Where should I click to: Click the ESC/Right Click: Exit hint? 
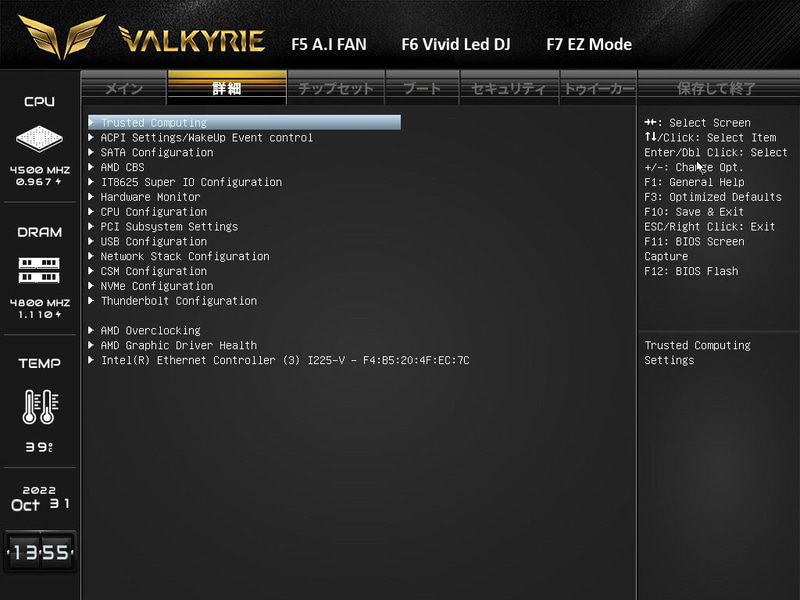point(709,227)
